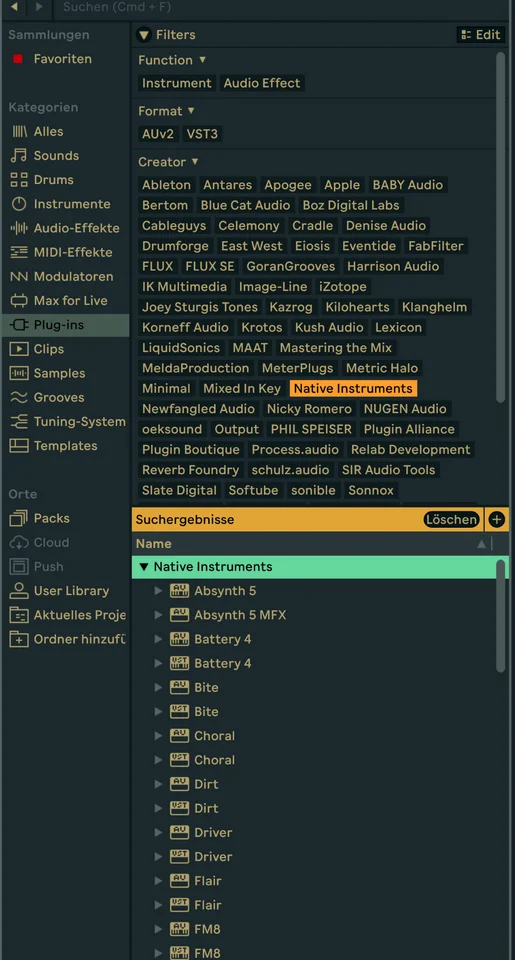The width and height of the screenshot is (515, 960).
Task: Click the back navigation arrow at top
Action: tap(14, 7)
